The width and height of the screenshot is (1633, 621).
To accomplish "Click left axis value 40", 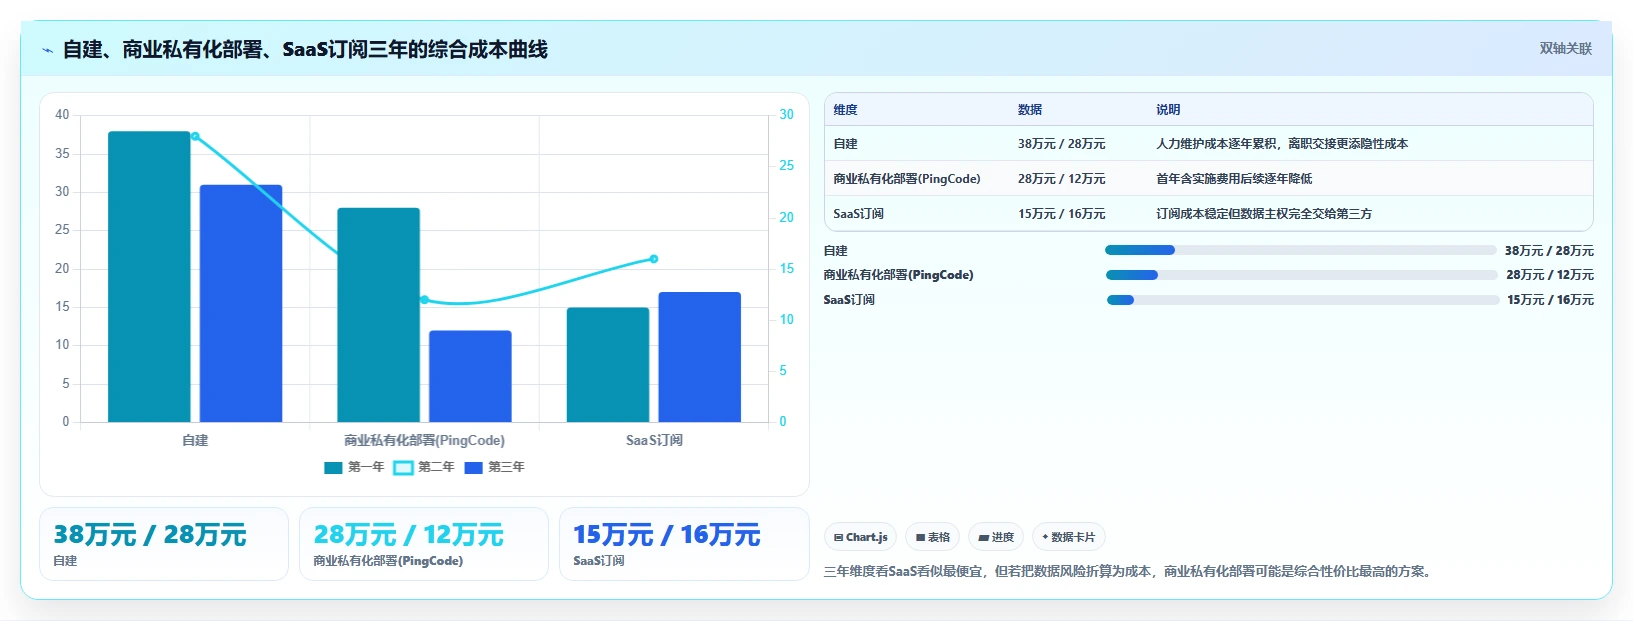I will [x=62, y=115].
